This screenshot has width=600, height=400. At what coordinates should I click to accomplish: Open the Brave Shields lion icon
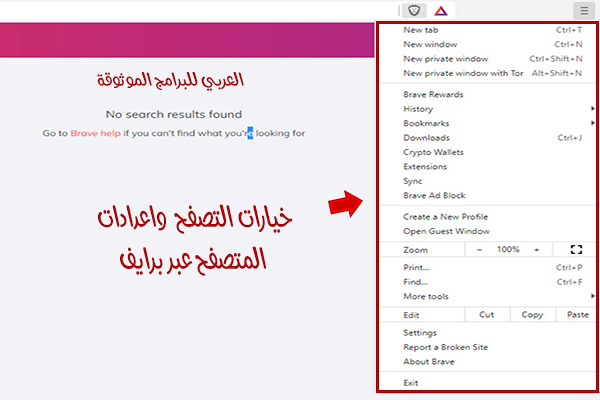tap(414, 11)
